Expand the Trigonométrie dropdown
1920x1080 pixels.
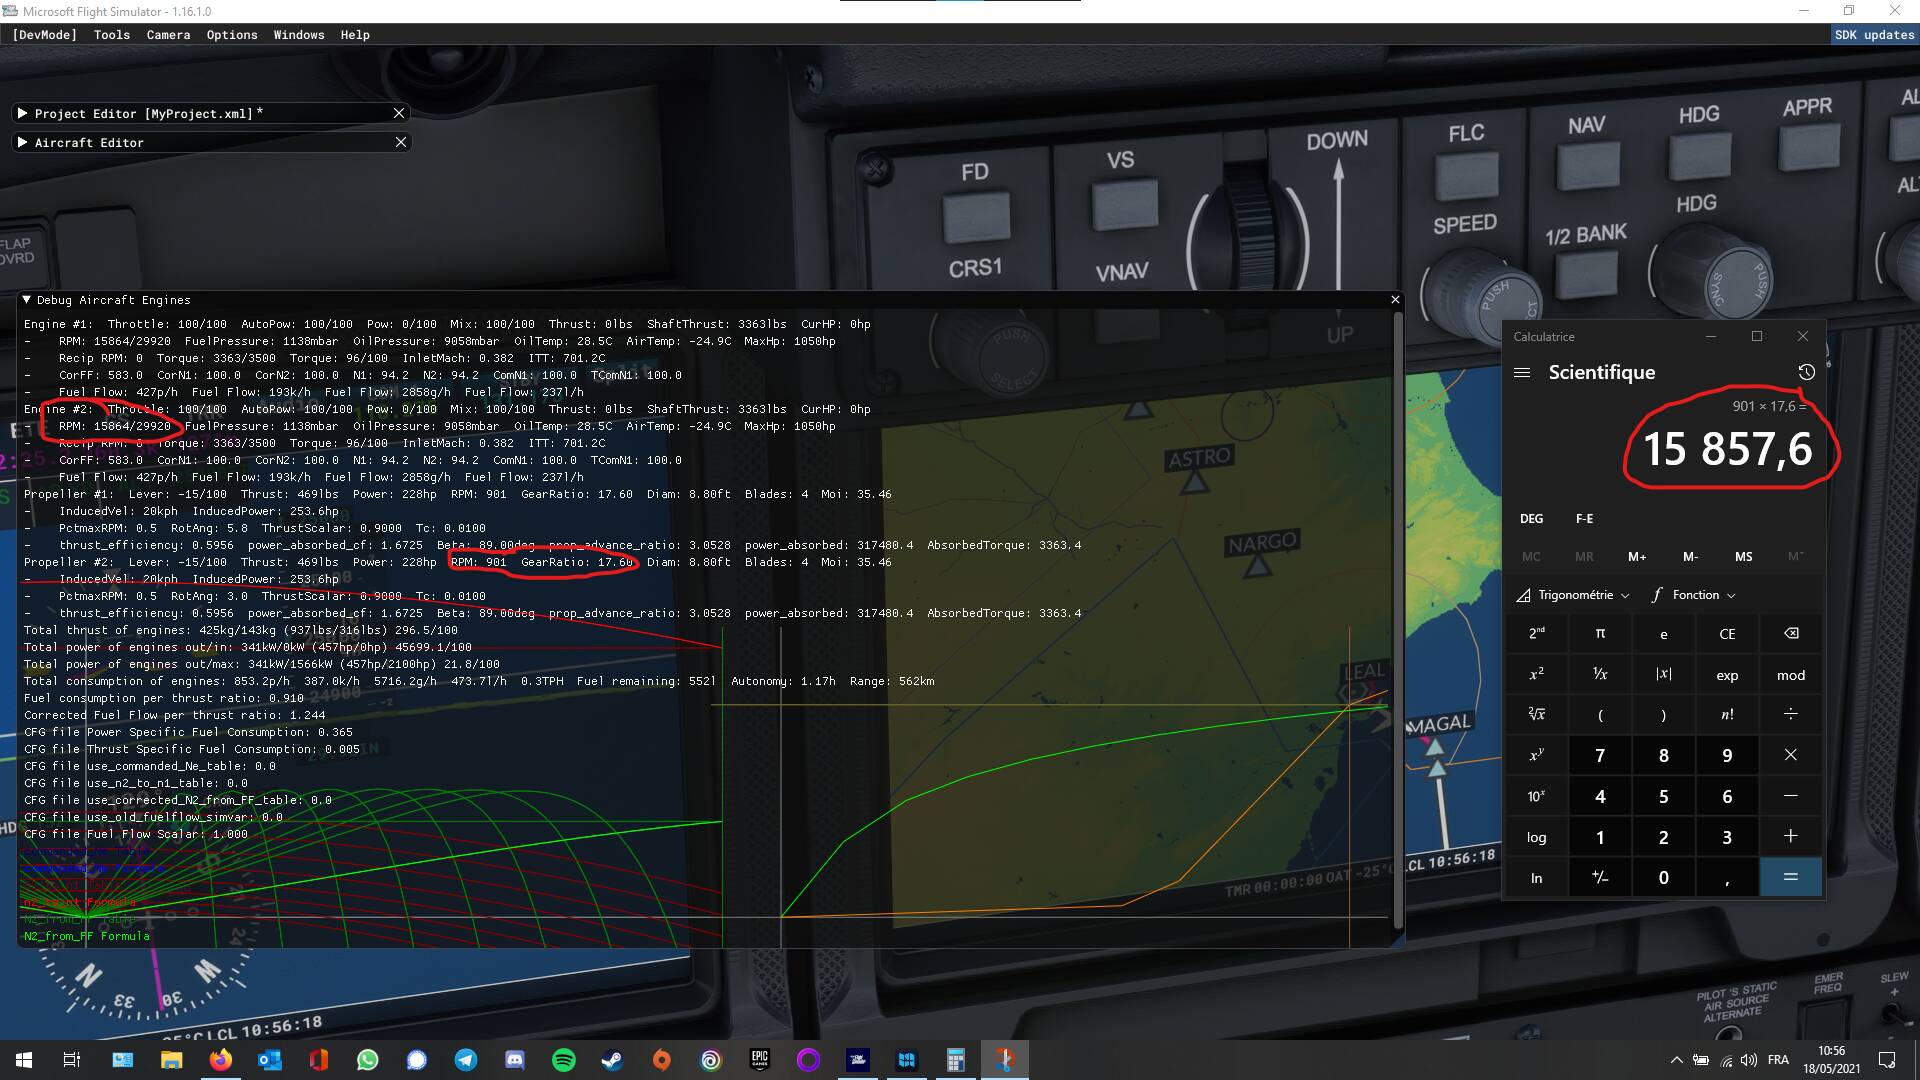(x=1574, y=595)
